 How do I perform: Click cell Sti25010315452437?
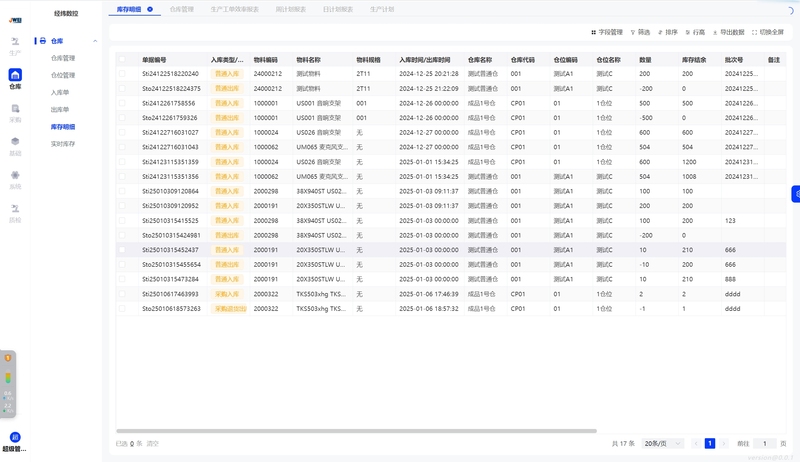pyautogui.click(x=170, y=250)
